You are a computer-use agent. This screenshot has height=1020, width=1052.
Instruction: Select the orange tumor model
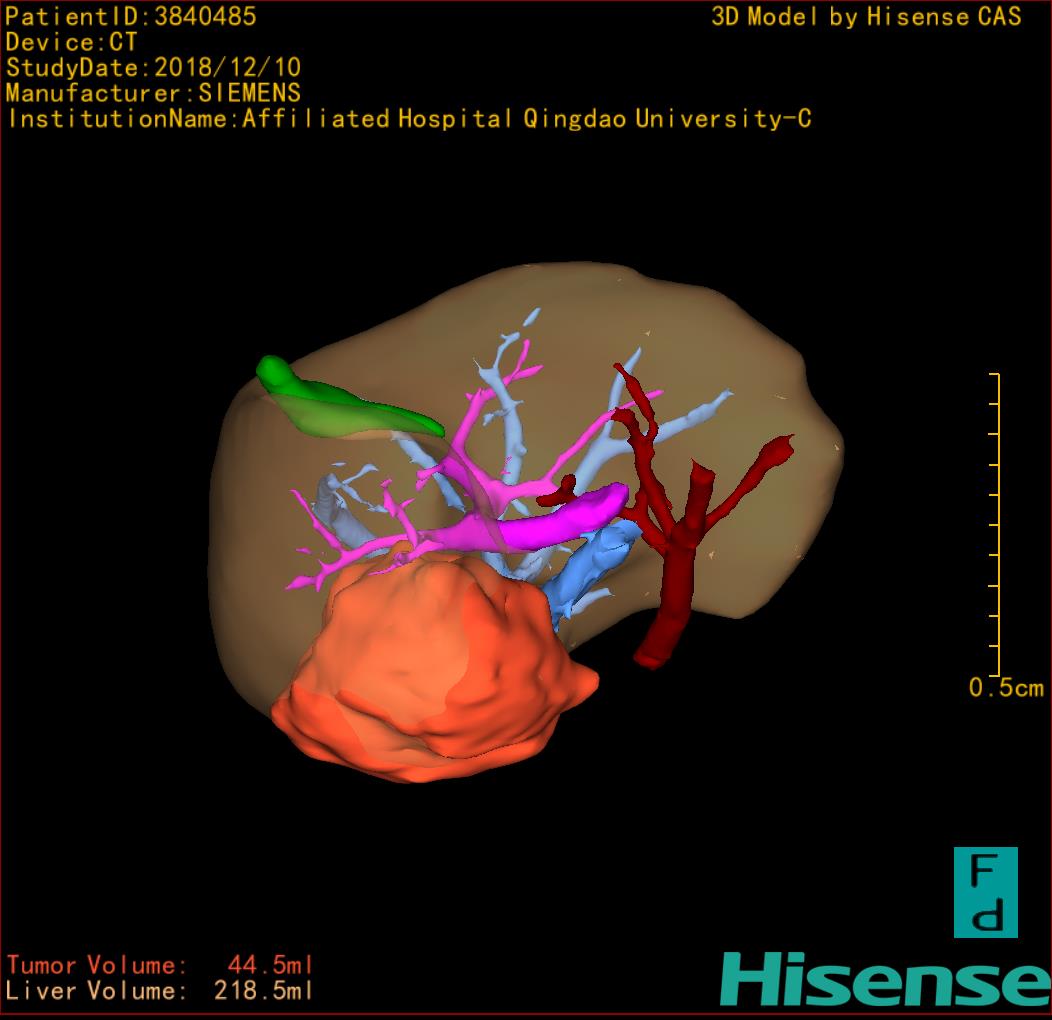click(430, 670)
